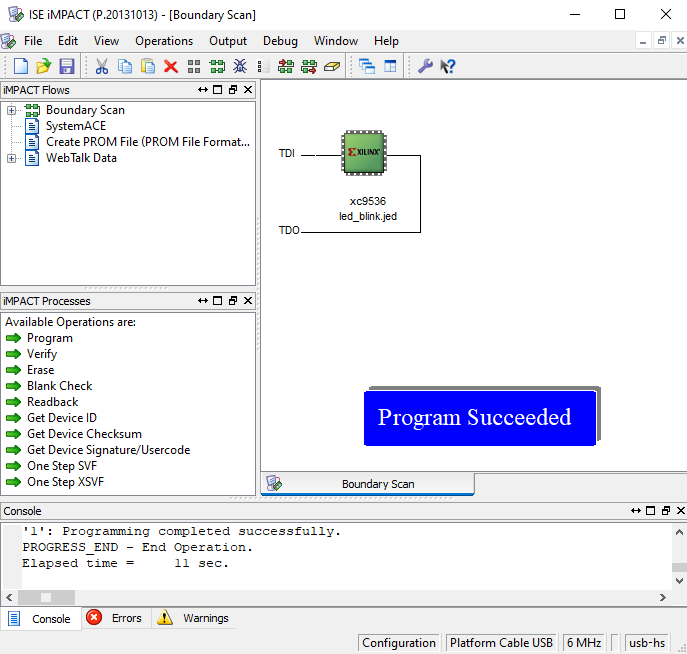Screen dimensions: 687x654
Task: Run the Blank Check operation
Action: 60,386
